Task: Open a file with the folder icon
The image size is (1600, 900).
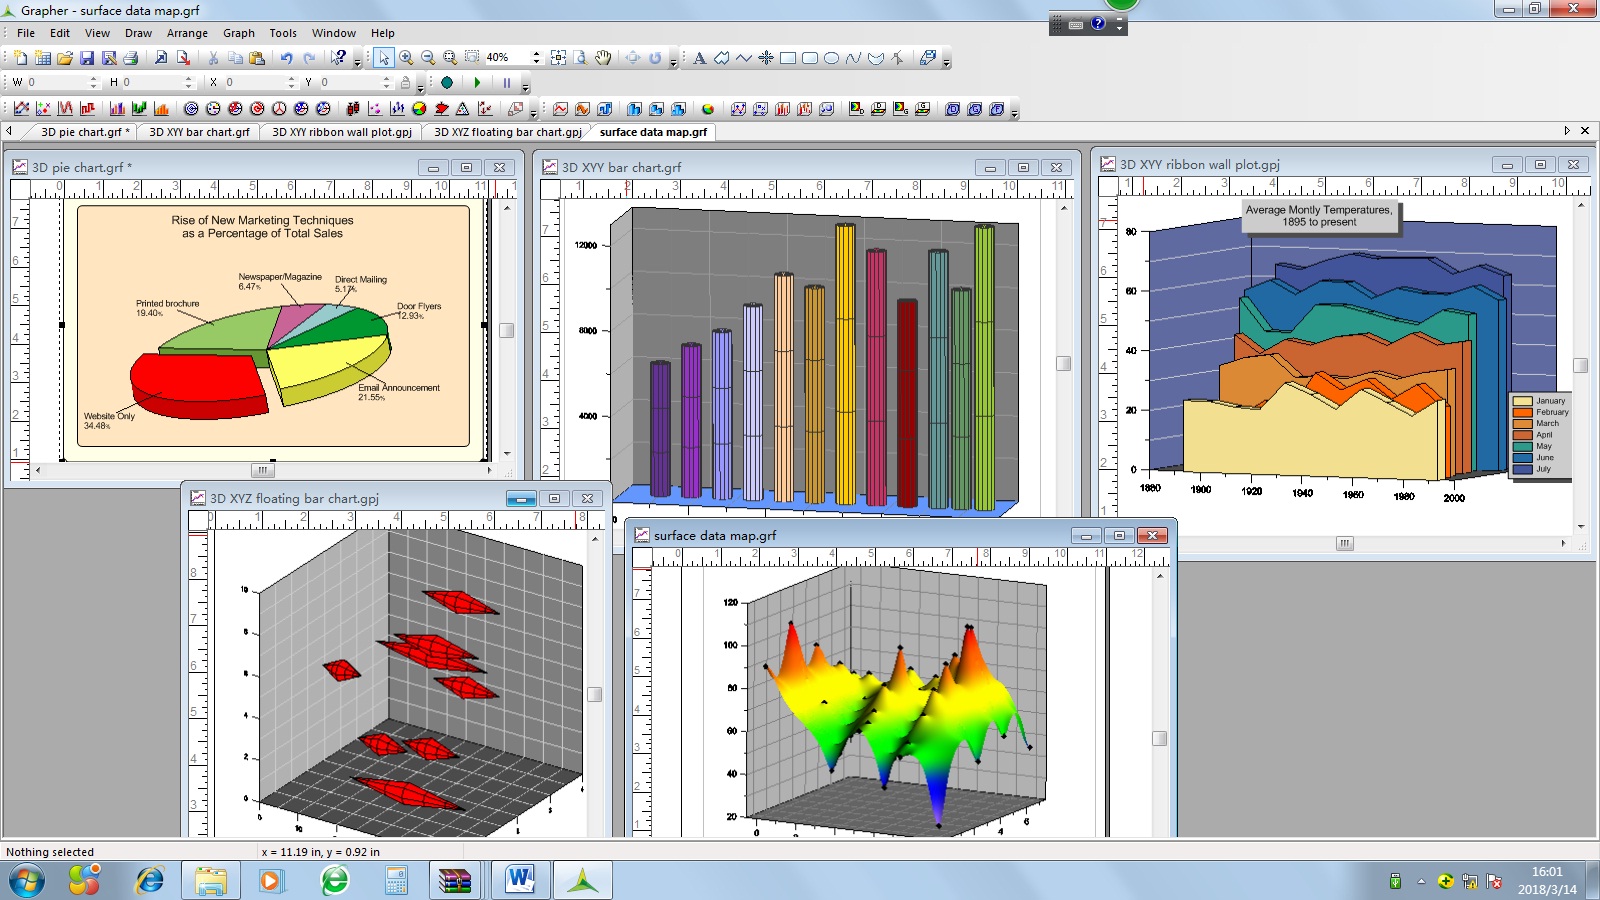Action: pos(65,58)
